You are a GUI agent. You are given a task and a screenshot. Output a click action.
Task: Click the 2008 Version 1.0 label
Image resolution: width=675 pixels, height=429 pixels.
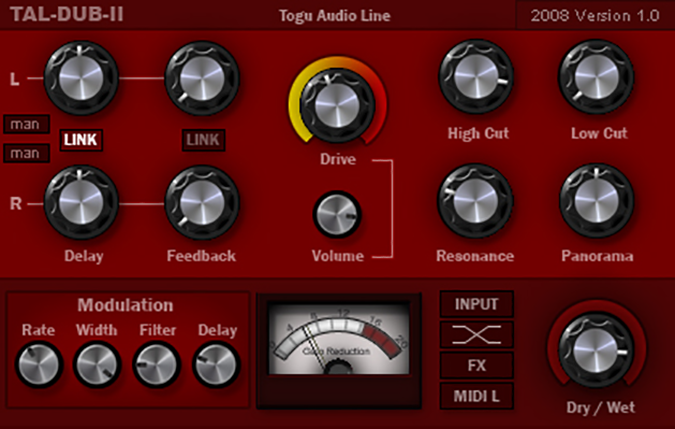tap(595, 15)
